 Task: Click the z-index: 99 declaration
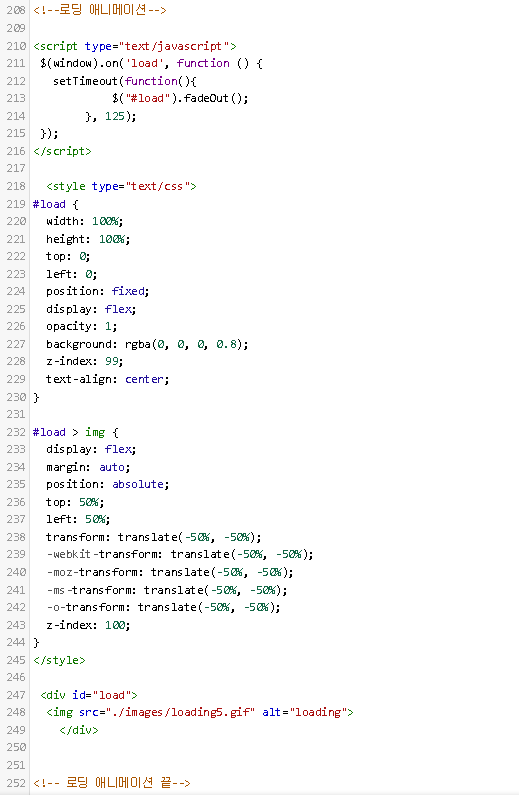click(x=85, y=362)
